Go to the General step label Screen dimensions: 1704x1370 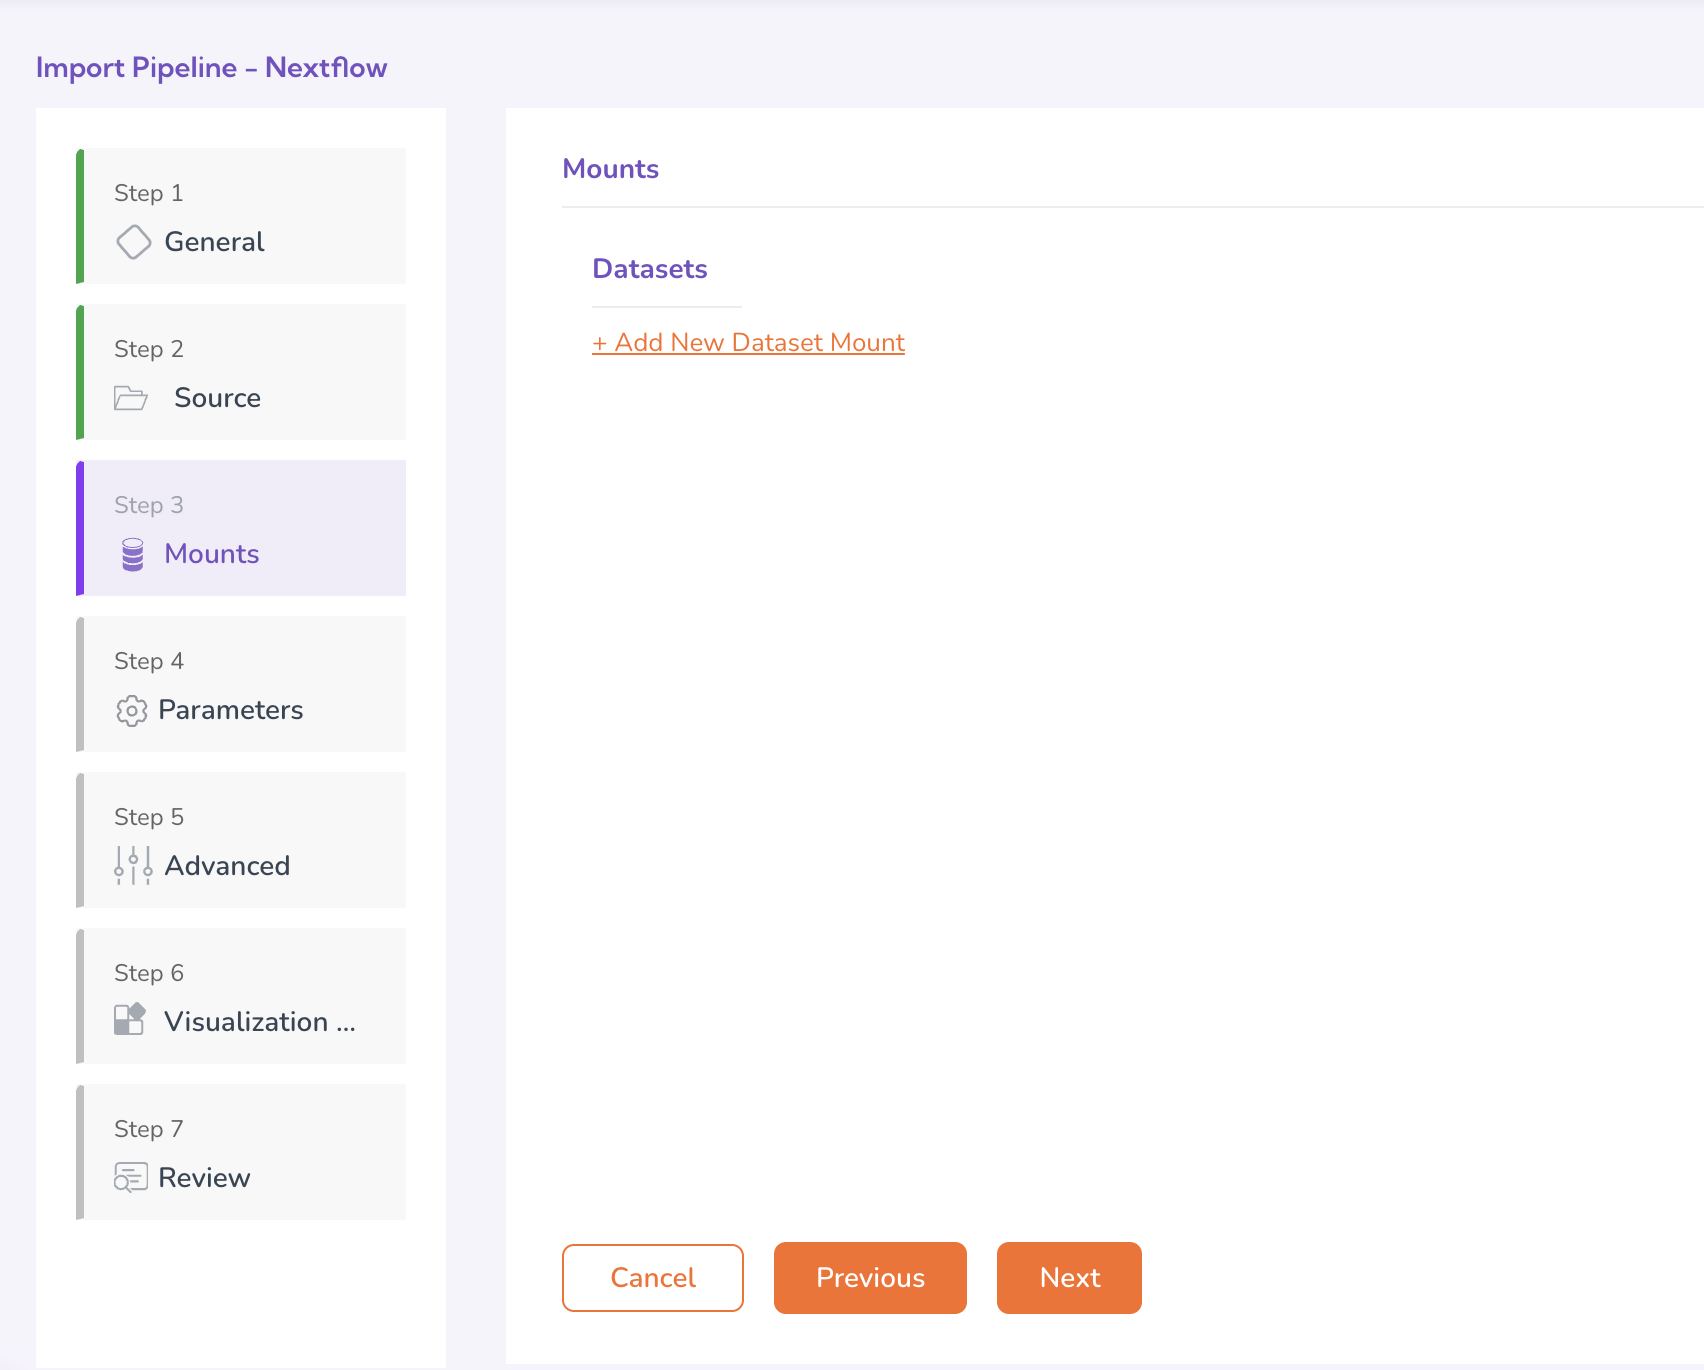tap(214, 242)
